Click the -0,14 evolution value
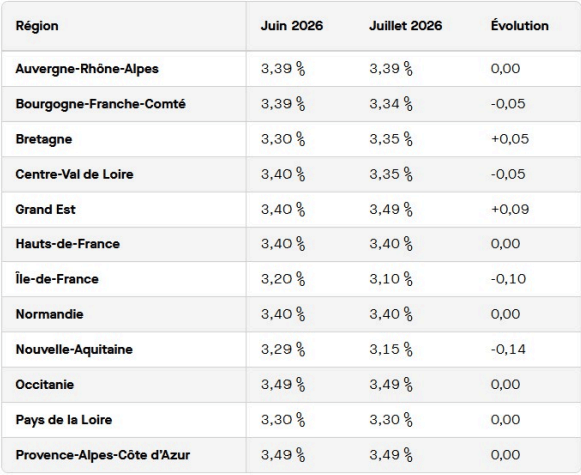This screenshot has height=475, width=581. pyautogui.click(x=508, y=349)
